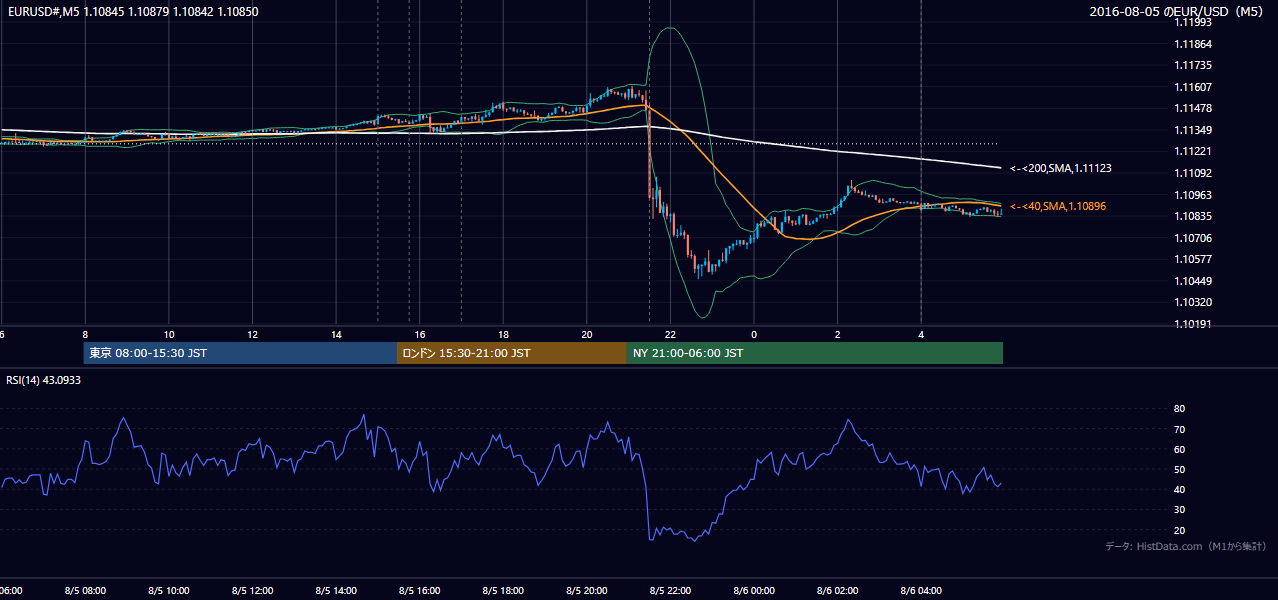Click price axis label 1.11092
Image resolution: width=1278 pixels, height=600 pixels.
point(1194,173)
